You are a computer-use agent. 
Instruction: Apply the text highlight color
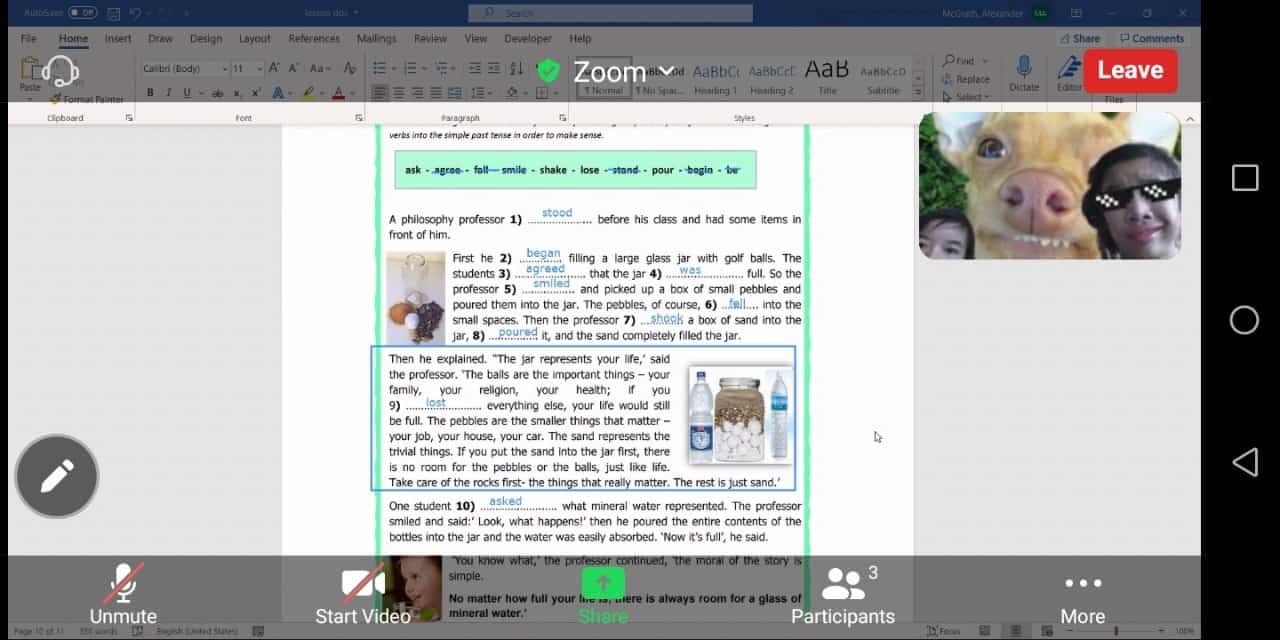coord(309,92)
